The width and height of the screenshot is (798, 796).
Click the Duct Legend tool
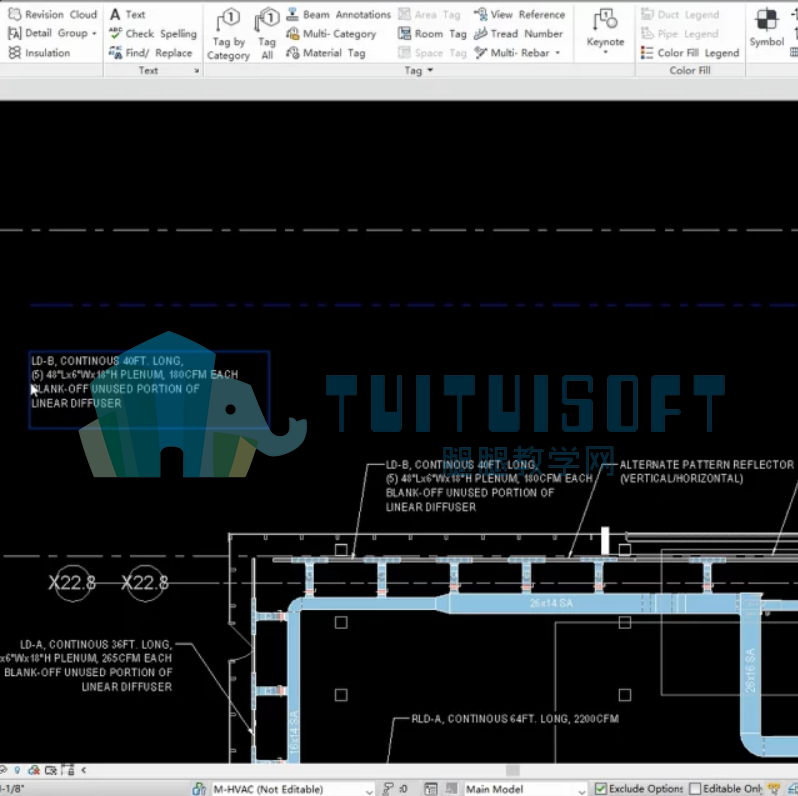pos(679,14)
